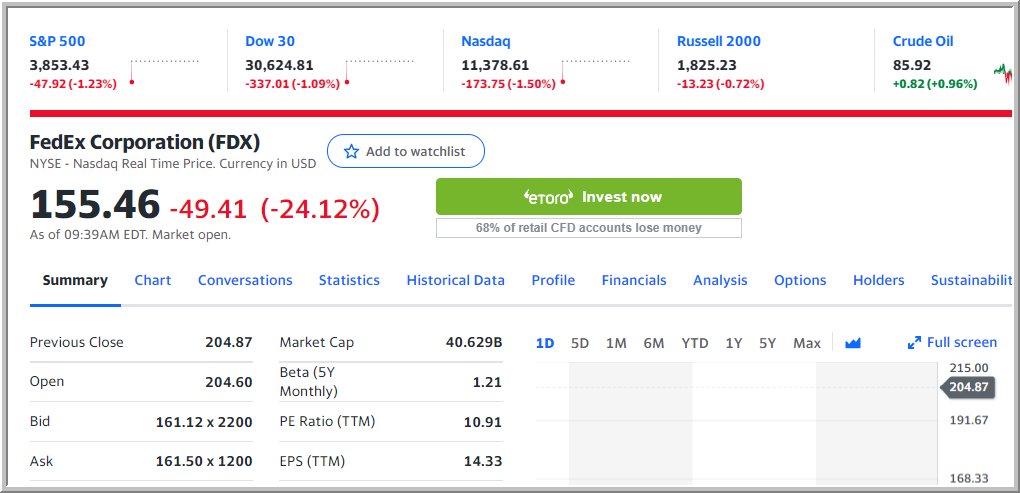
Task: Click the Dow 30 mini sparkline chart
Action: tap(379, 72)
